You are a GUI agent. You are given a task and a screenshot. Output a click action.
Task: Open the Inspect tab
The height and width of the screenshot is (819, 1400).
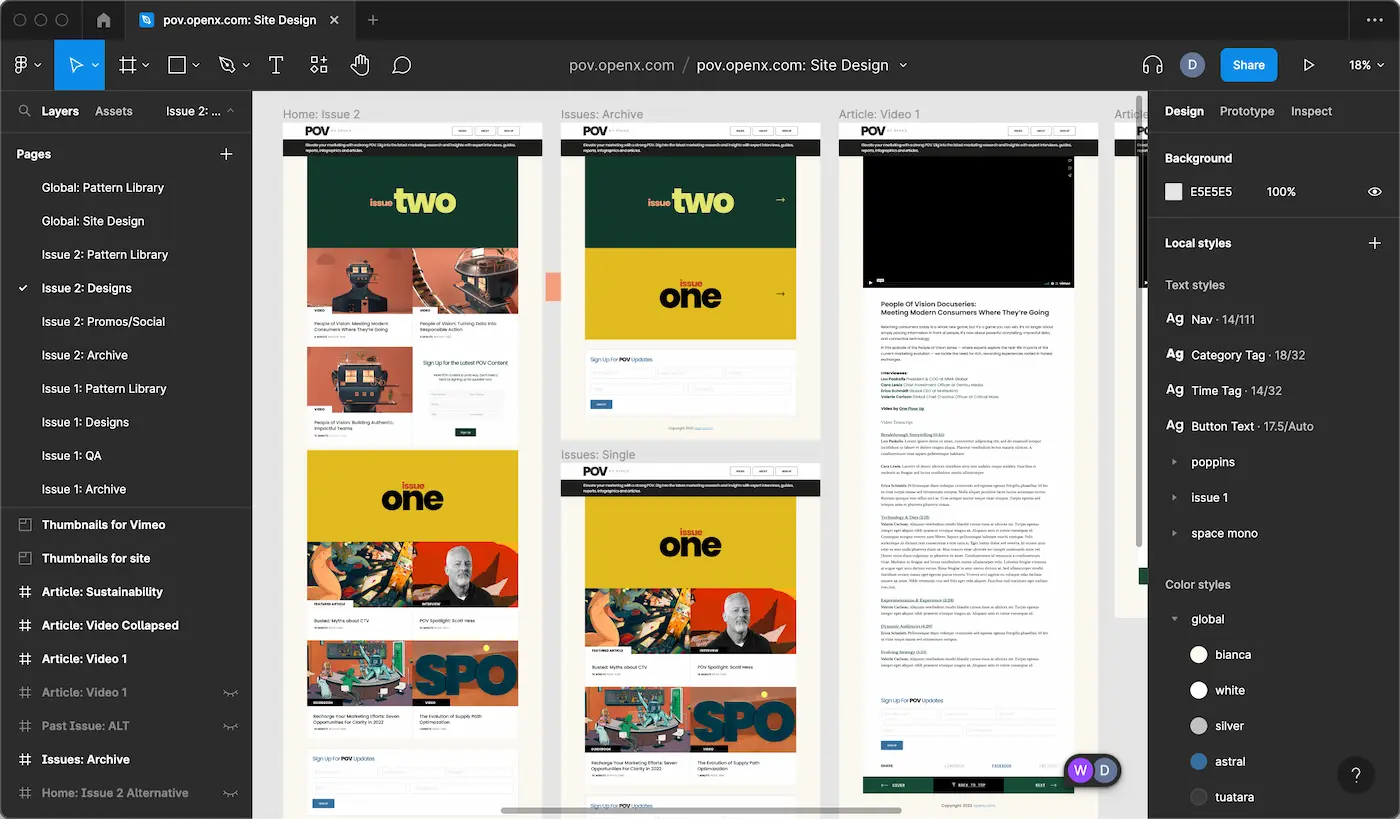point(1311,111)
